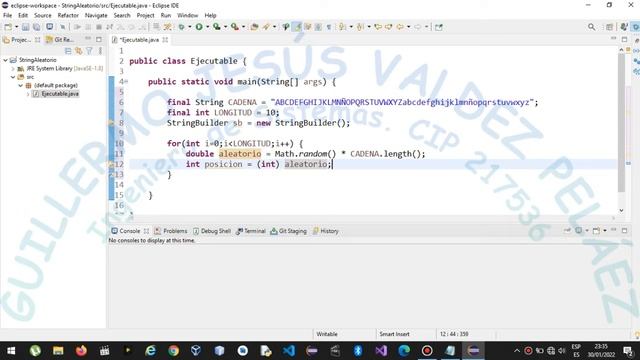This screenshot has height=360, width=640.
Task: Click the Open Perspective icon
Action: click(x=609, y=27)
